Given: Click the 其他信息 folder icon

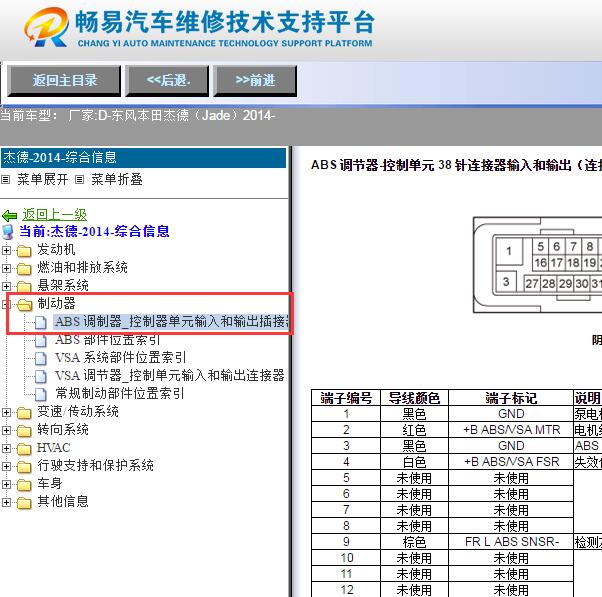Looking at the screenshot, I should pyautogui.click(x=24, y=502).
